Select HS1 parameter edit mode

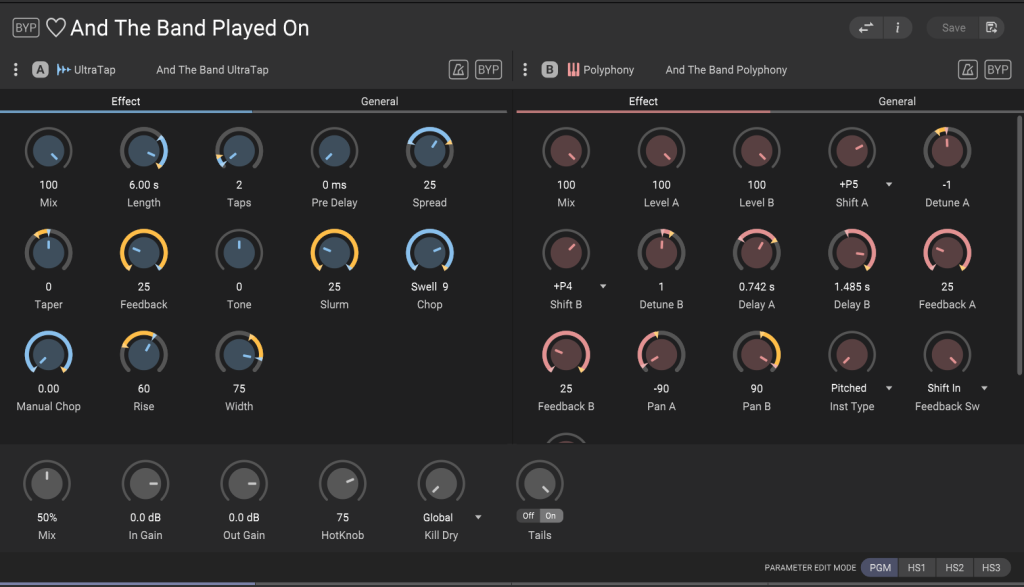916,567
